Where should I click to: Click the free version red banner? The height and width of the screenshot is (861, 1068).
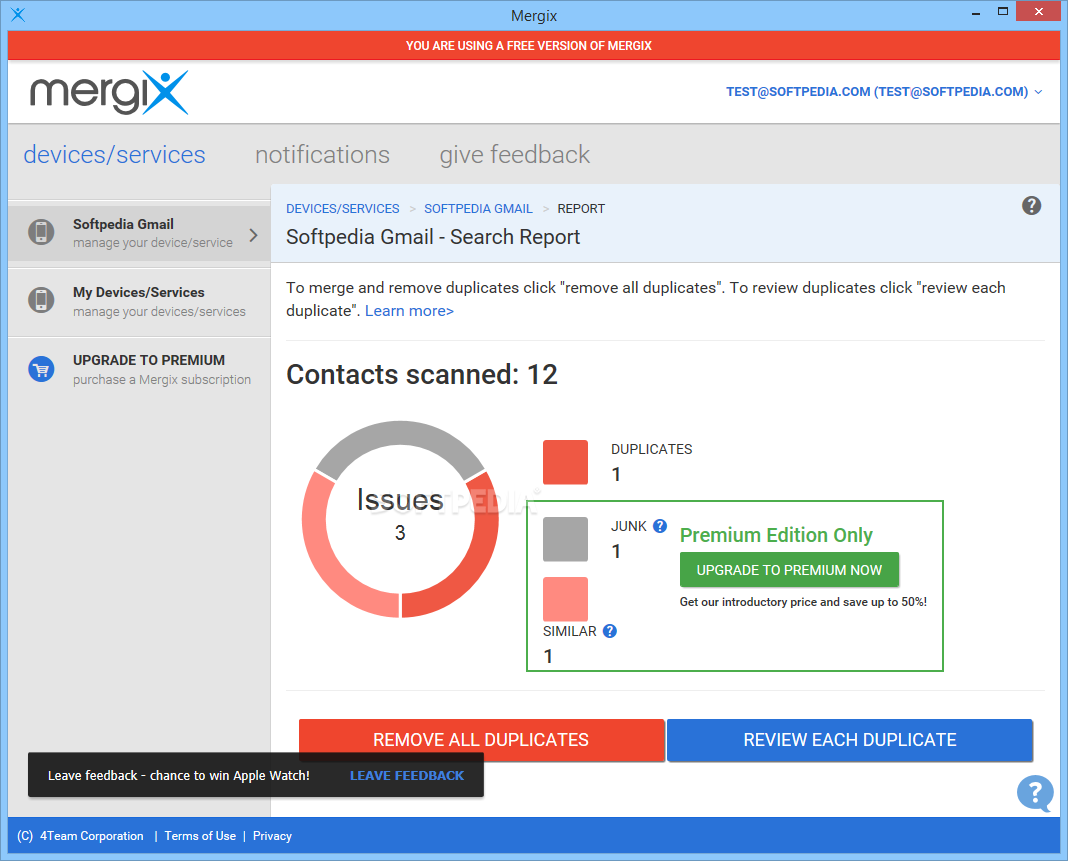534,46
